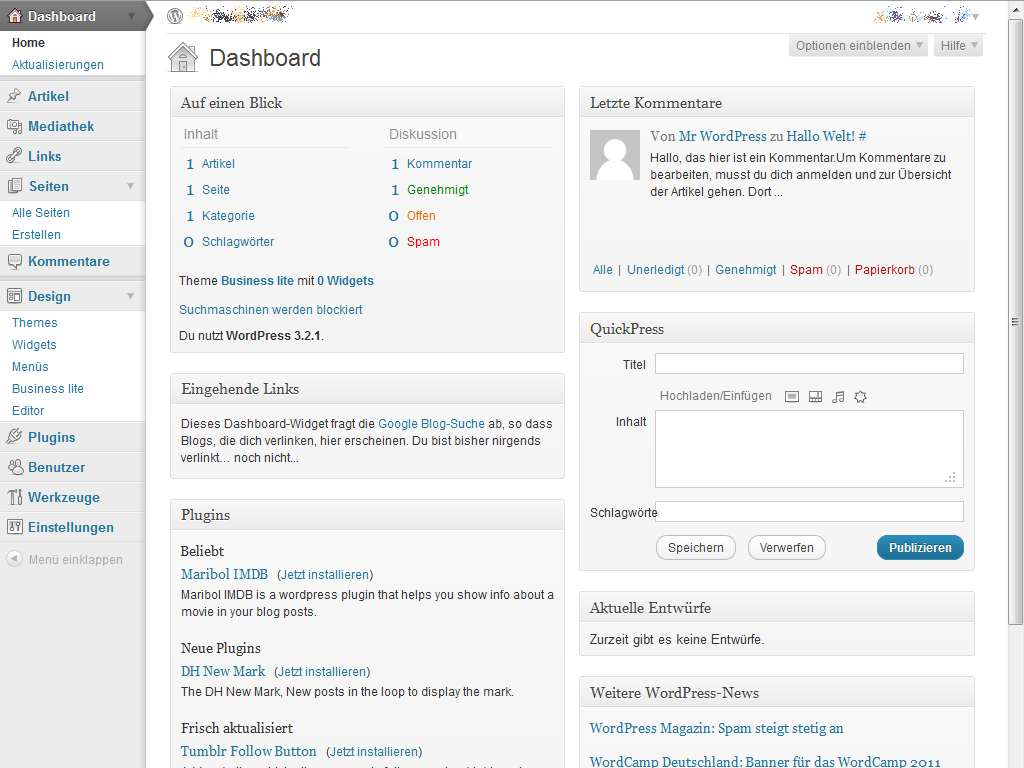The width and height of the screenshot is (1024, 768).
Task: Open the theme Editor submenu item
Action: coord(28,411)
